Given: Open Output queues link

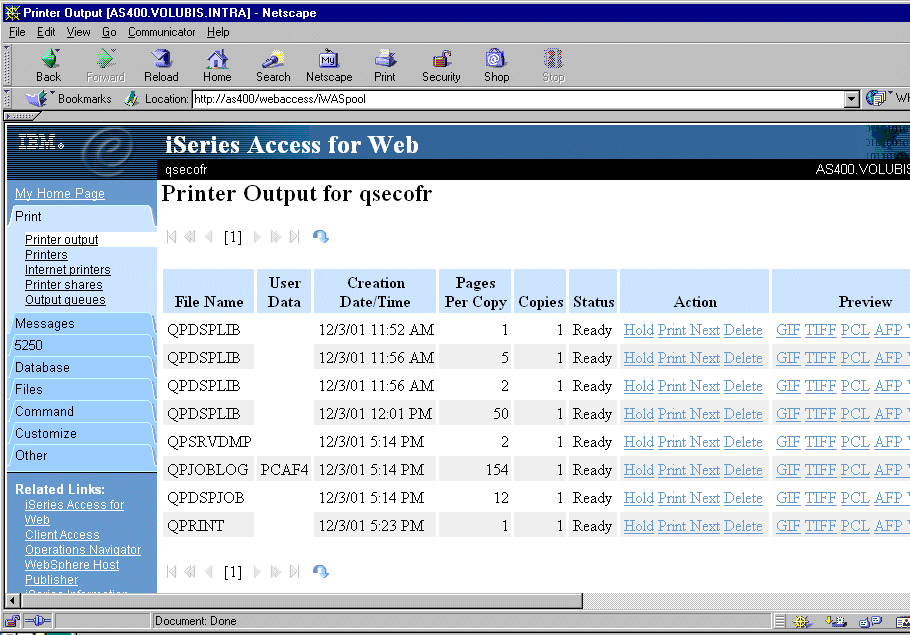Looking at the screenshot, I should click(x=65, y=300).
